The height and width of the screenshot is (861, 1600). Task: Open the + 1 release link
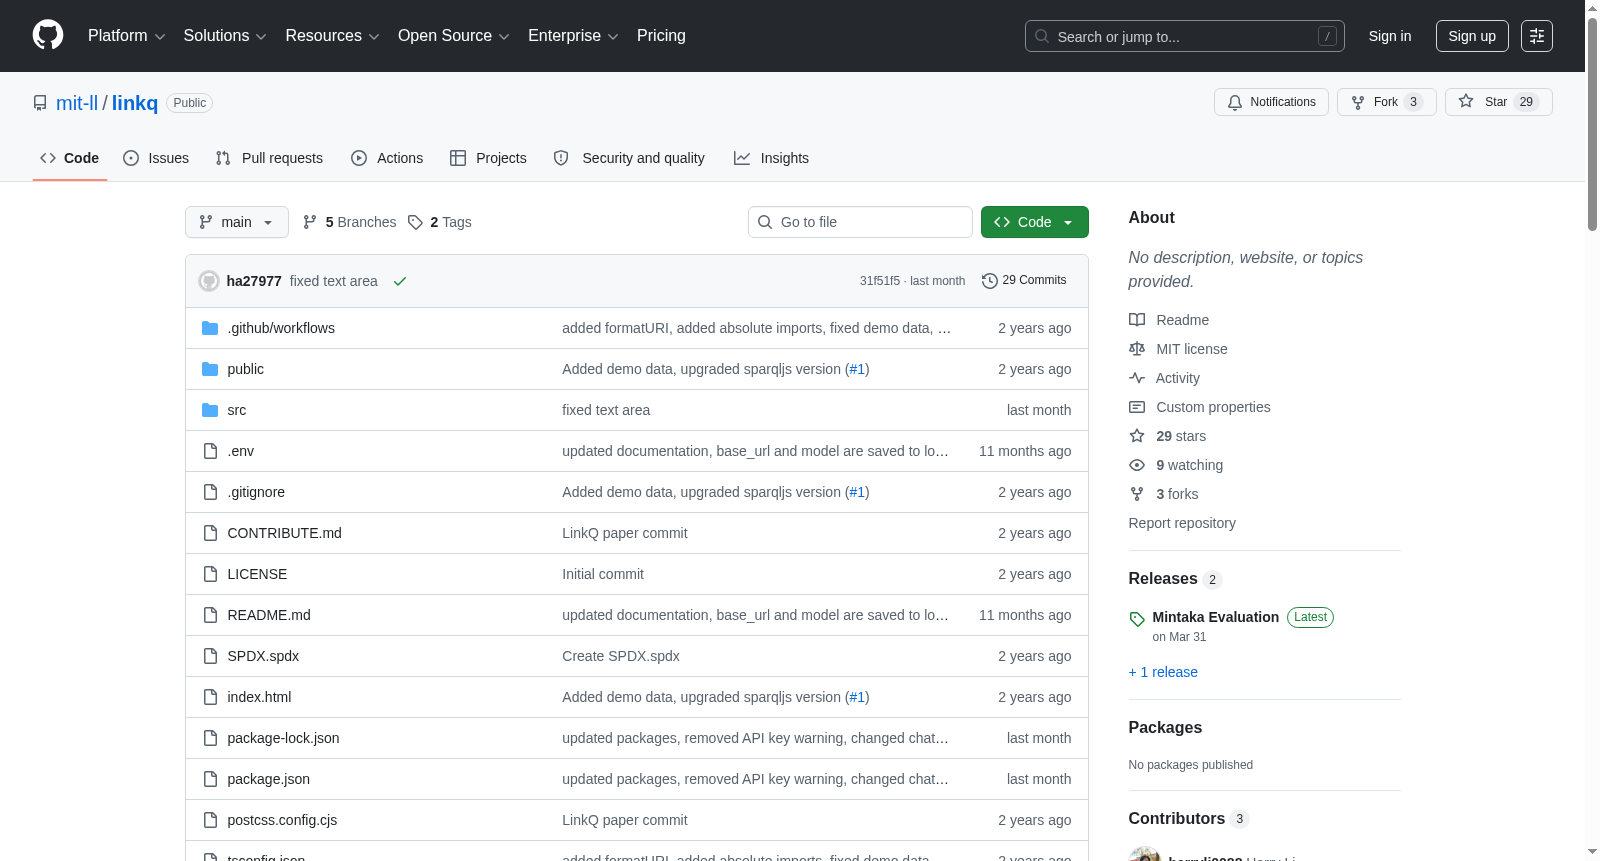[x=1163, y=672]
